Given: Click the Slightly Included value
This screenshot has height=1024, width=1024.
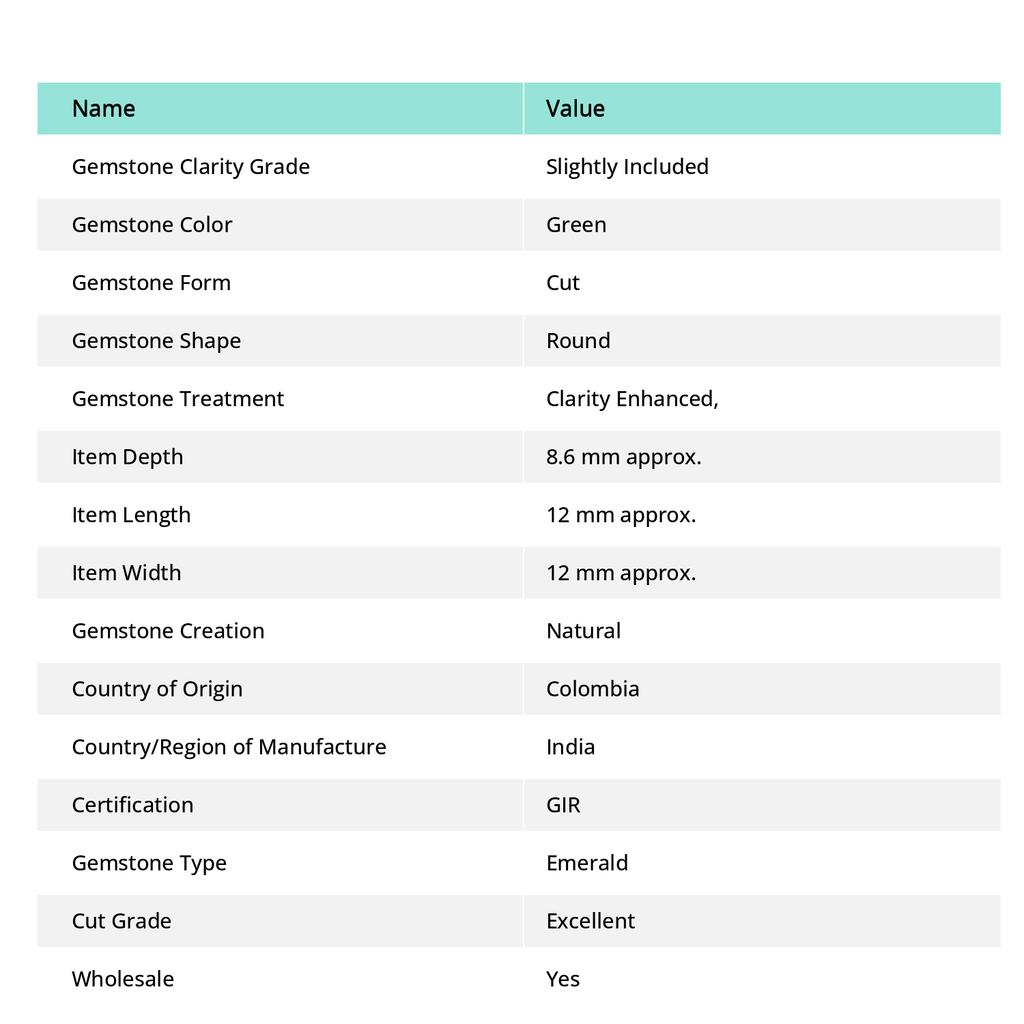Looking at the screenshot, I should click(627, 166).
